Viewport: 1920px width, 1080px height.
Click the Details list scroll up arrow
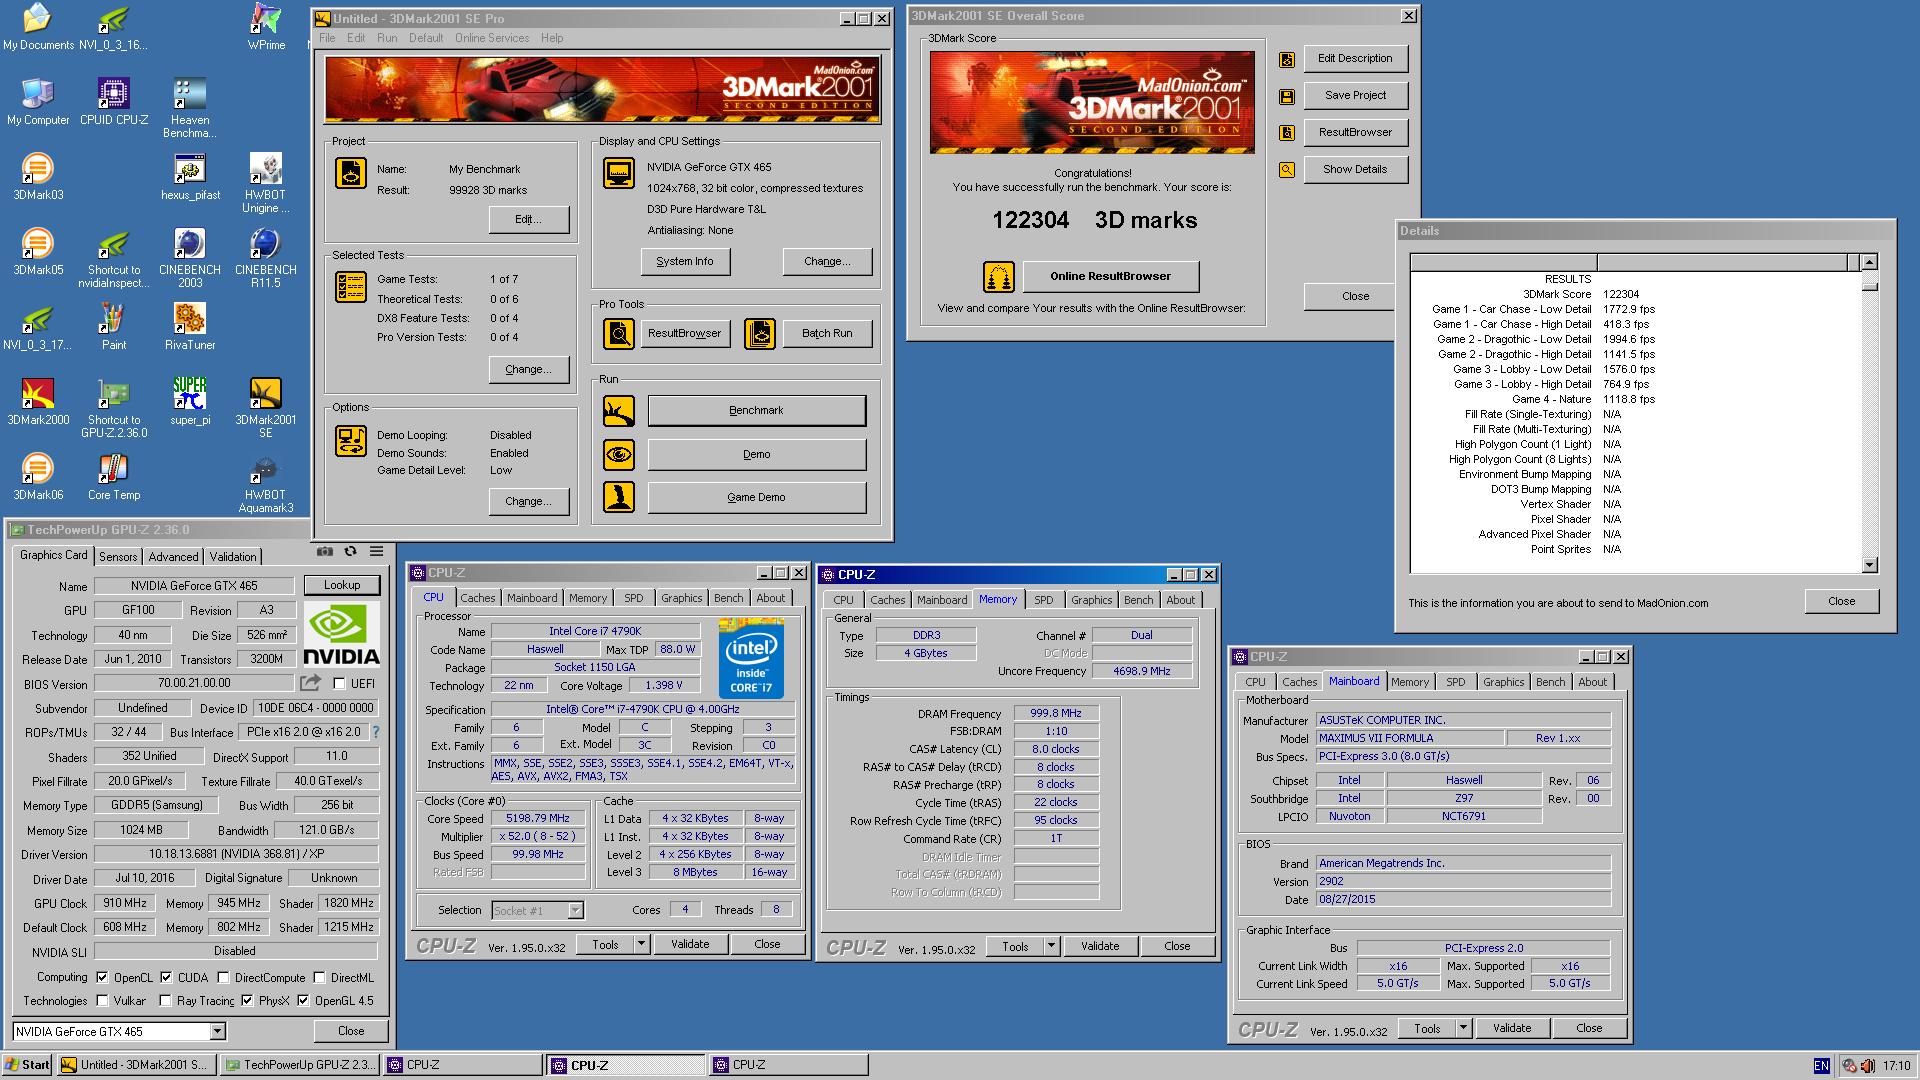(x=1869, y=262)
